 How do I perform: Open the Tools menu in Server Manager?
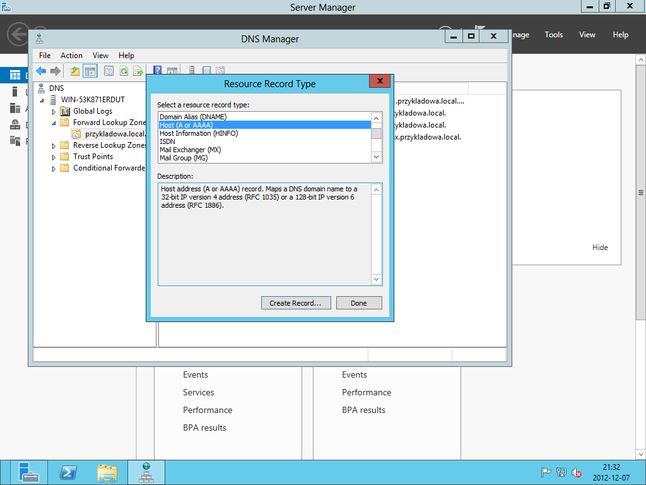pyautogui.click(x=553, y=35)
